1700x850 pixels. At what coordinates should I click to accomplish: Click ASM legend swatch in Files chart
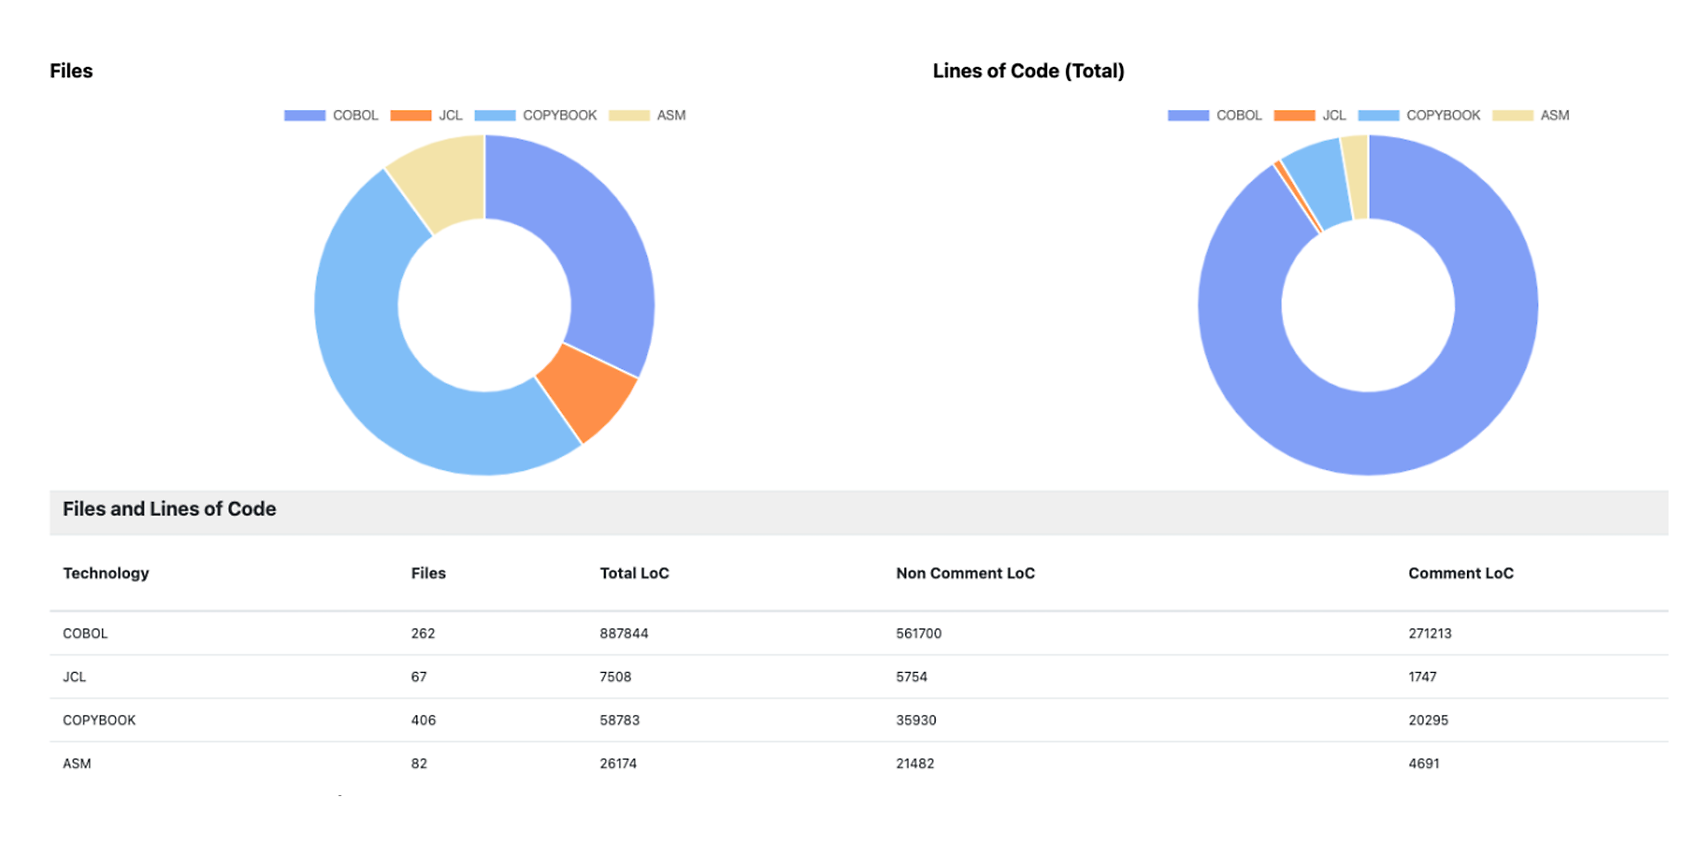629,116
